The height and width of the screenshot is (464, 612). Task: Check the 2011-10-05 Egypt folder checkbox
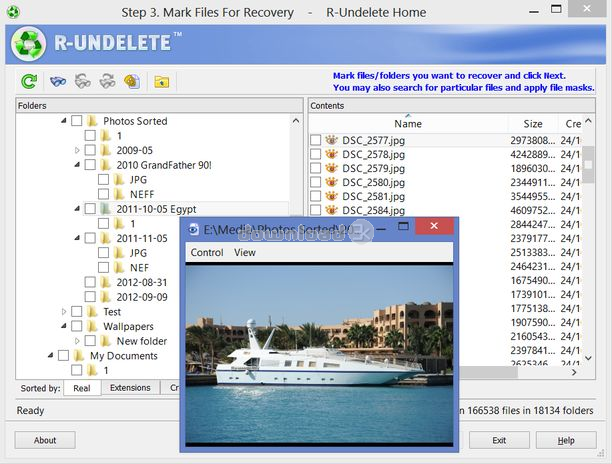pos(90,209)
